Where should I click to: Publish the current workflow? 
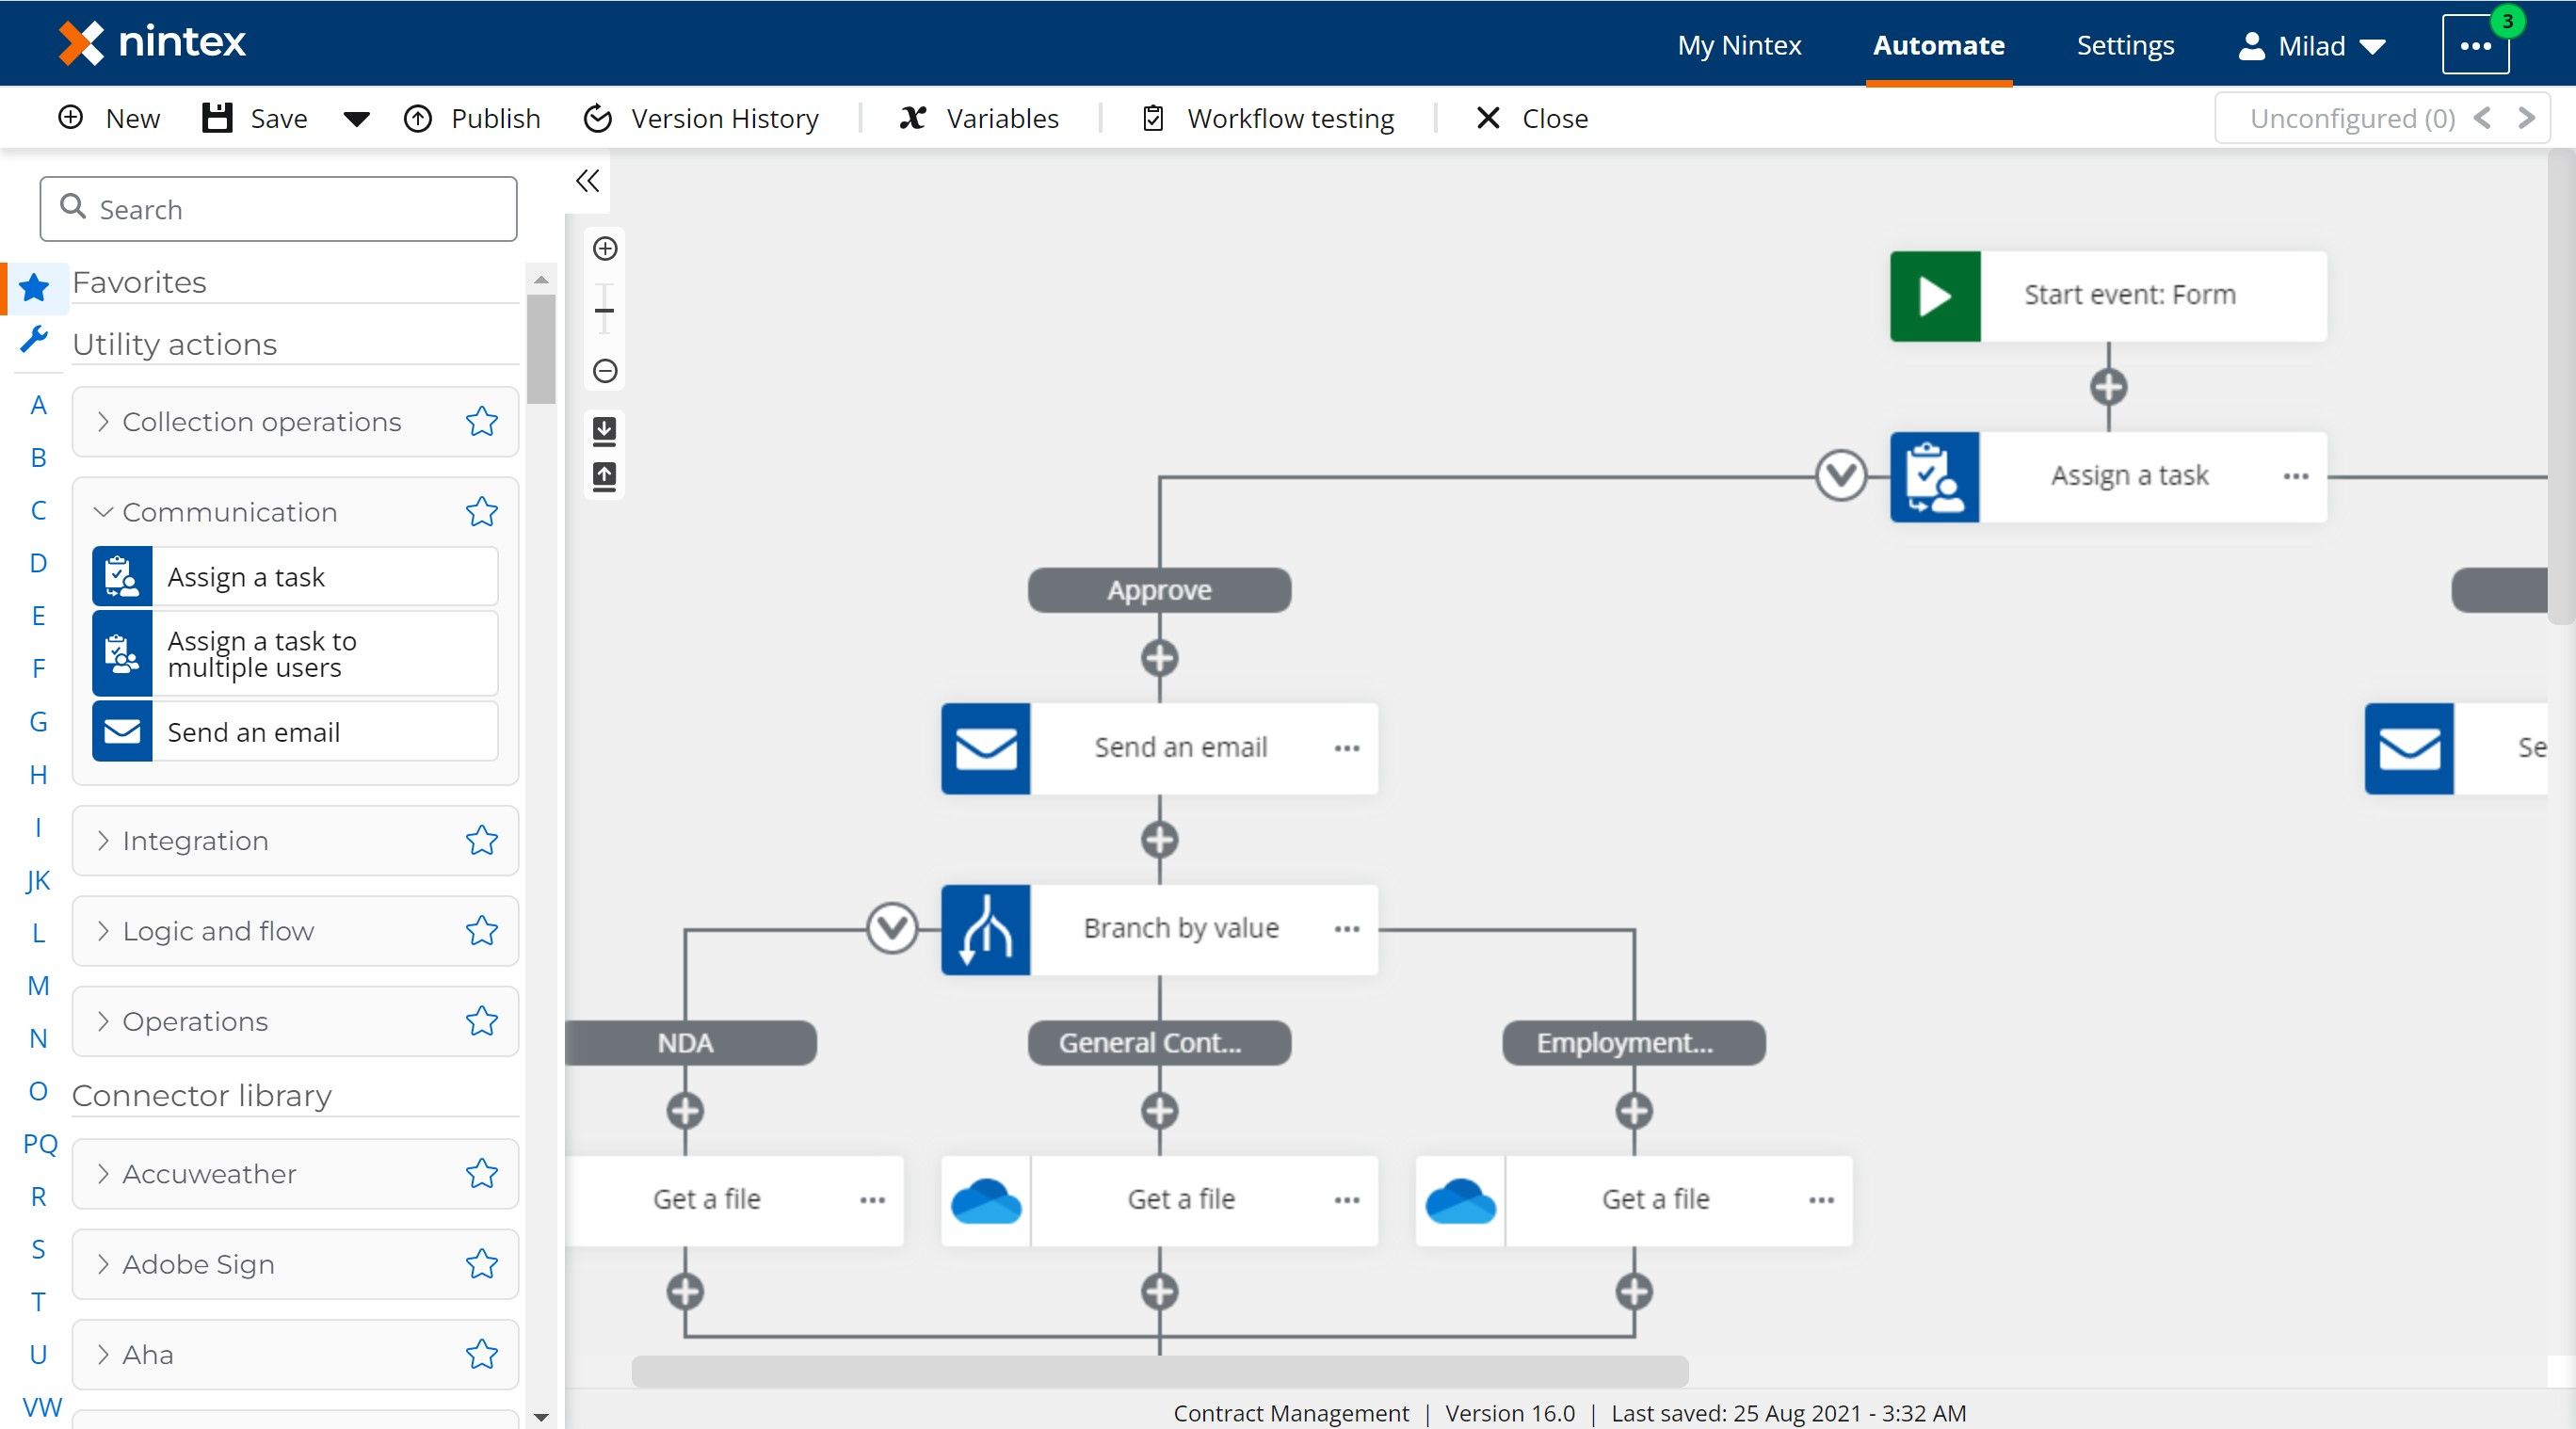click(472, 118)
